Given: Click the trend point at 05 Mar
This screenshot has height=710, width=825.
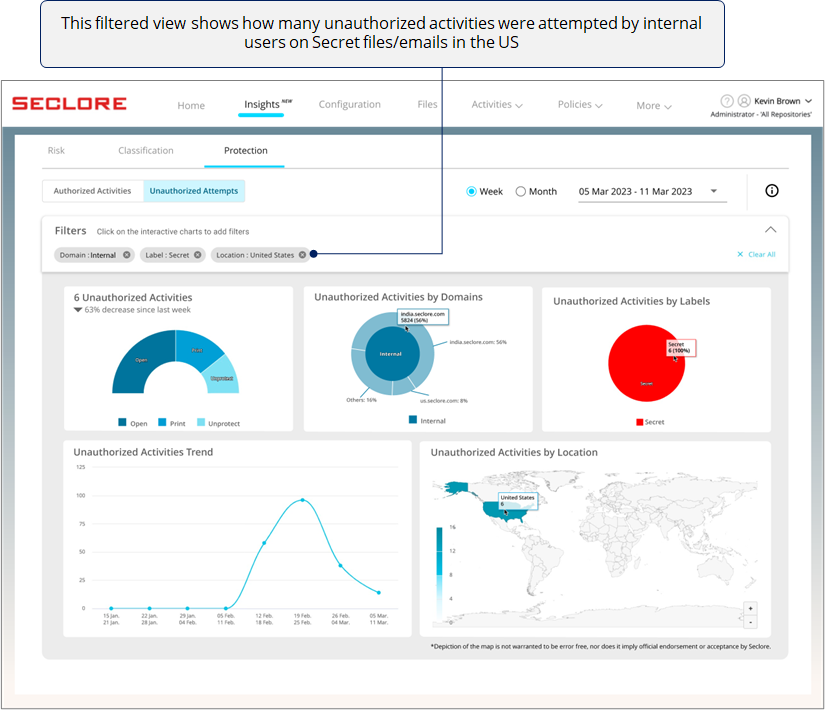Looking at the screenshot, I should click(379, 593).
